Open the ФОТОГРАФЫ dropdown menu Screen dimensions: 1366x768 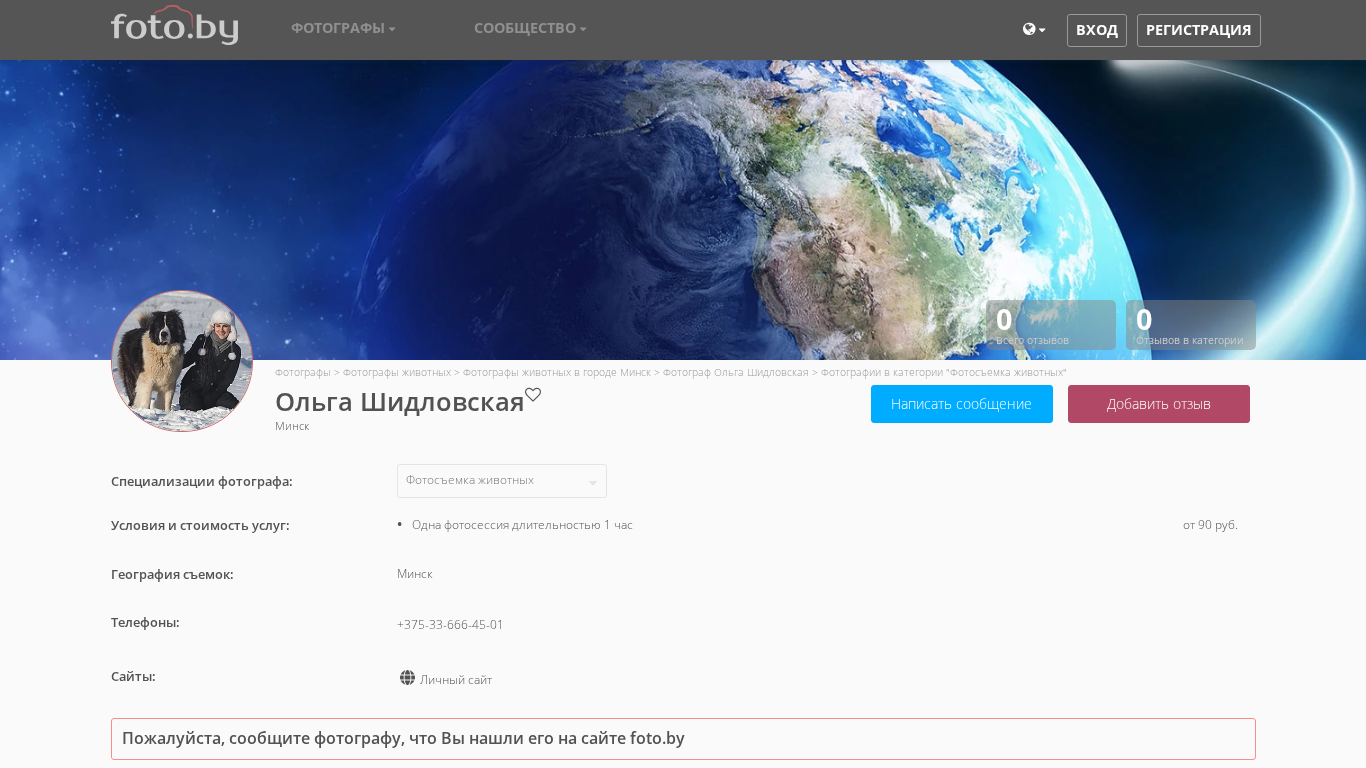coord(343,28)
